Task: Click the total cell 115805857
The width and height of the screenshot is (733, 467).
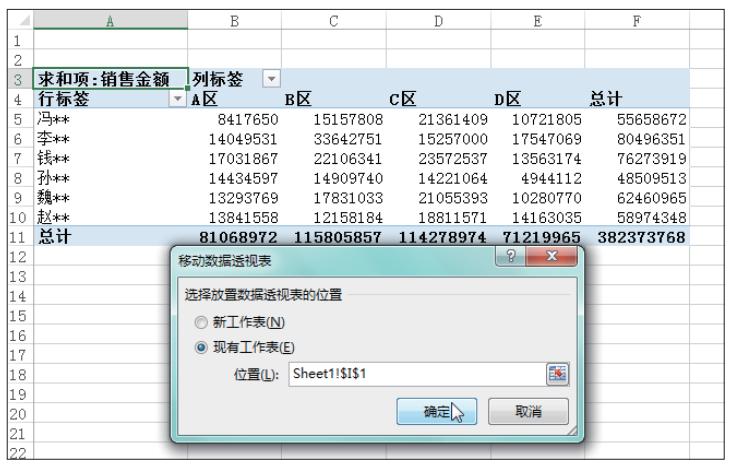Action: click(x=334, y=237)
